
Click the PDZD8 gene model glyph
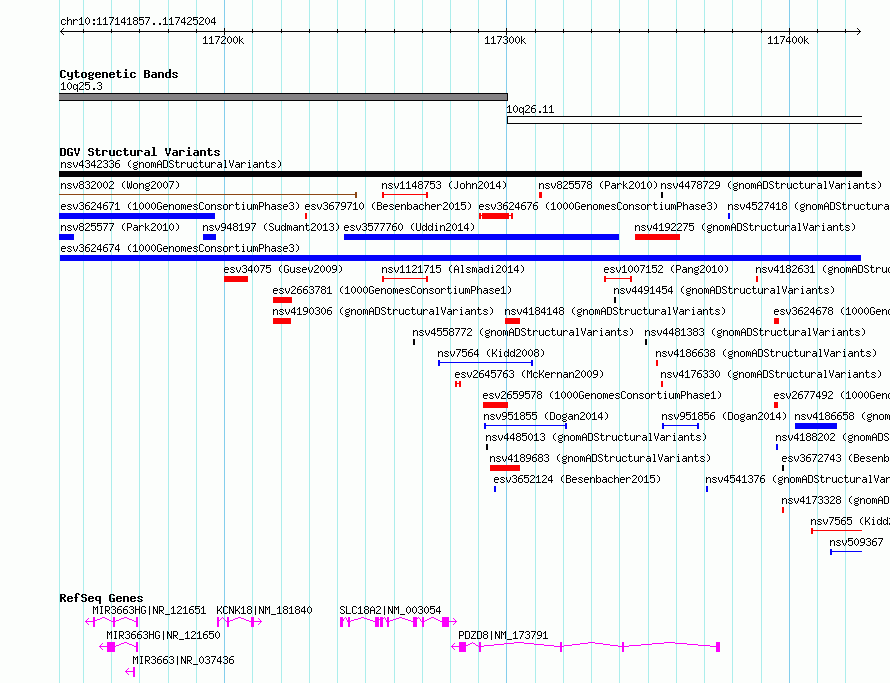tap(586, 647)
